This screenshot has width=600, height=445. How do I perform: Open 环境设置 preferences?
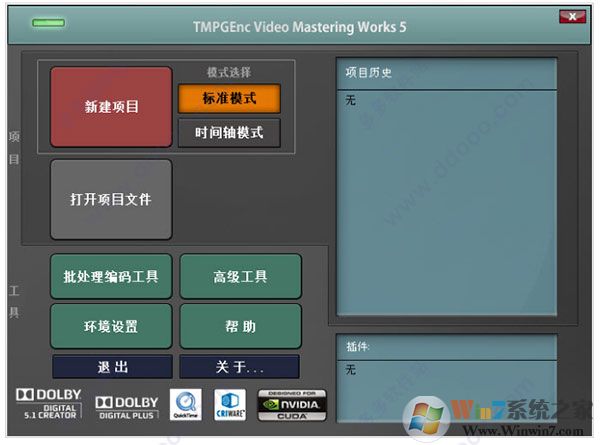(111, 326)
